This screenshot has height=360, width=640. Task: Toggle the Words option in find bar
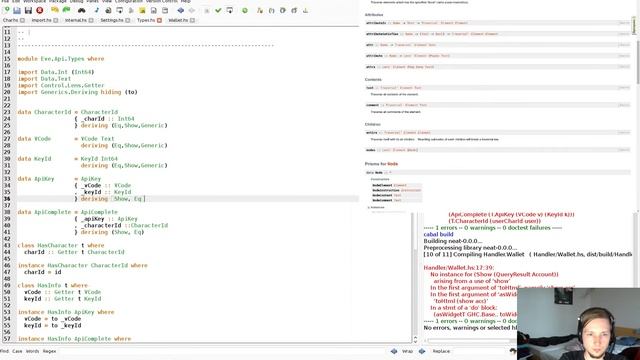[x=33, y=351]
